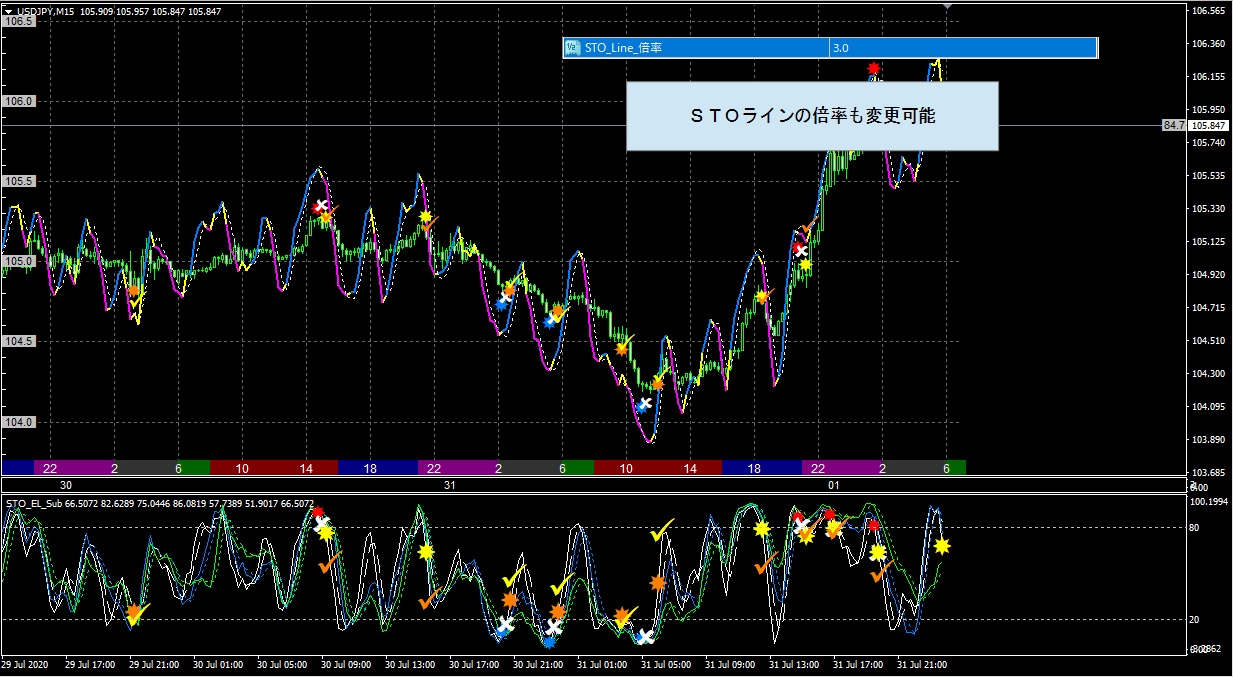1233x677 pixels.
Task: Click the 105.0 round-number level label on the left
Action: [19, 261]
